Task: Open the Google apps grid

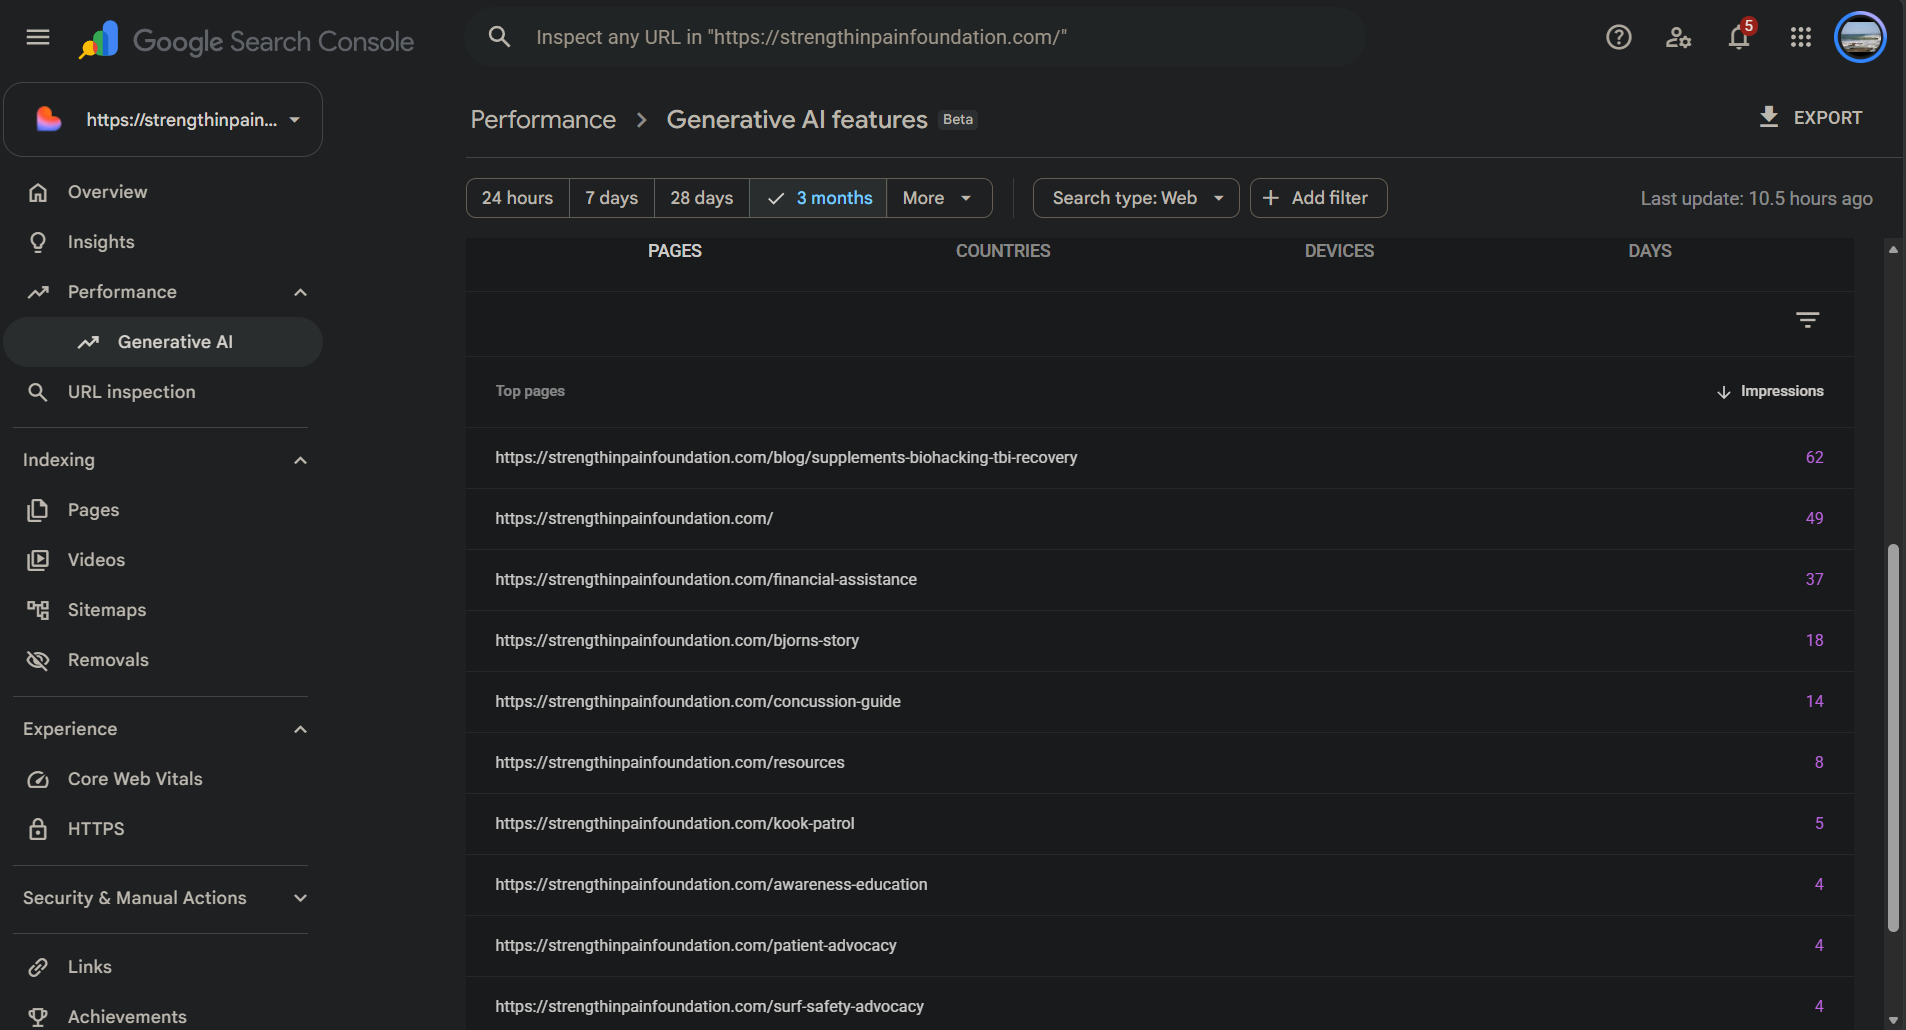Action: coord(1800,38)
